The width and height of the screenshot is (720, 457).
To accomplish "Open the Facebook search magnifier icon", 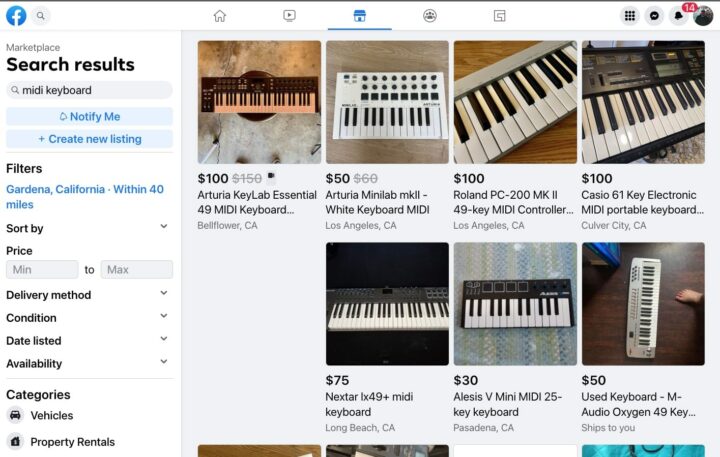I will coord(41,15).
